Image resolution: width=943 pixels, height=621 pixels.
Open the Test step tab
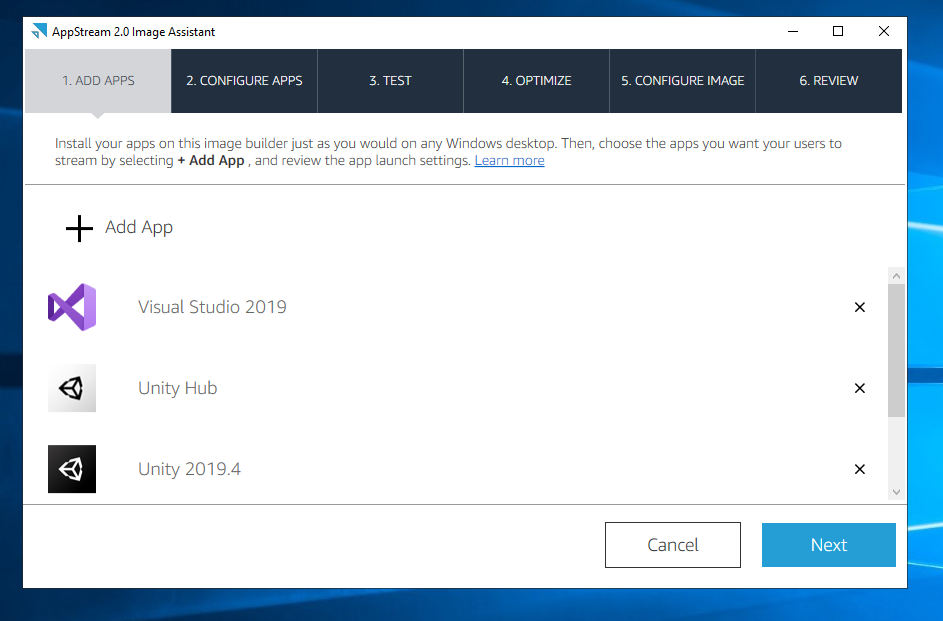pyautogui.click(x=390, y=81)
